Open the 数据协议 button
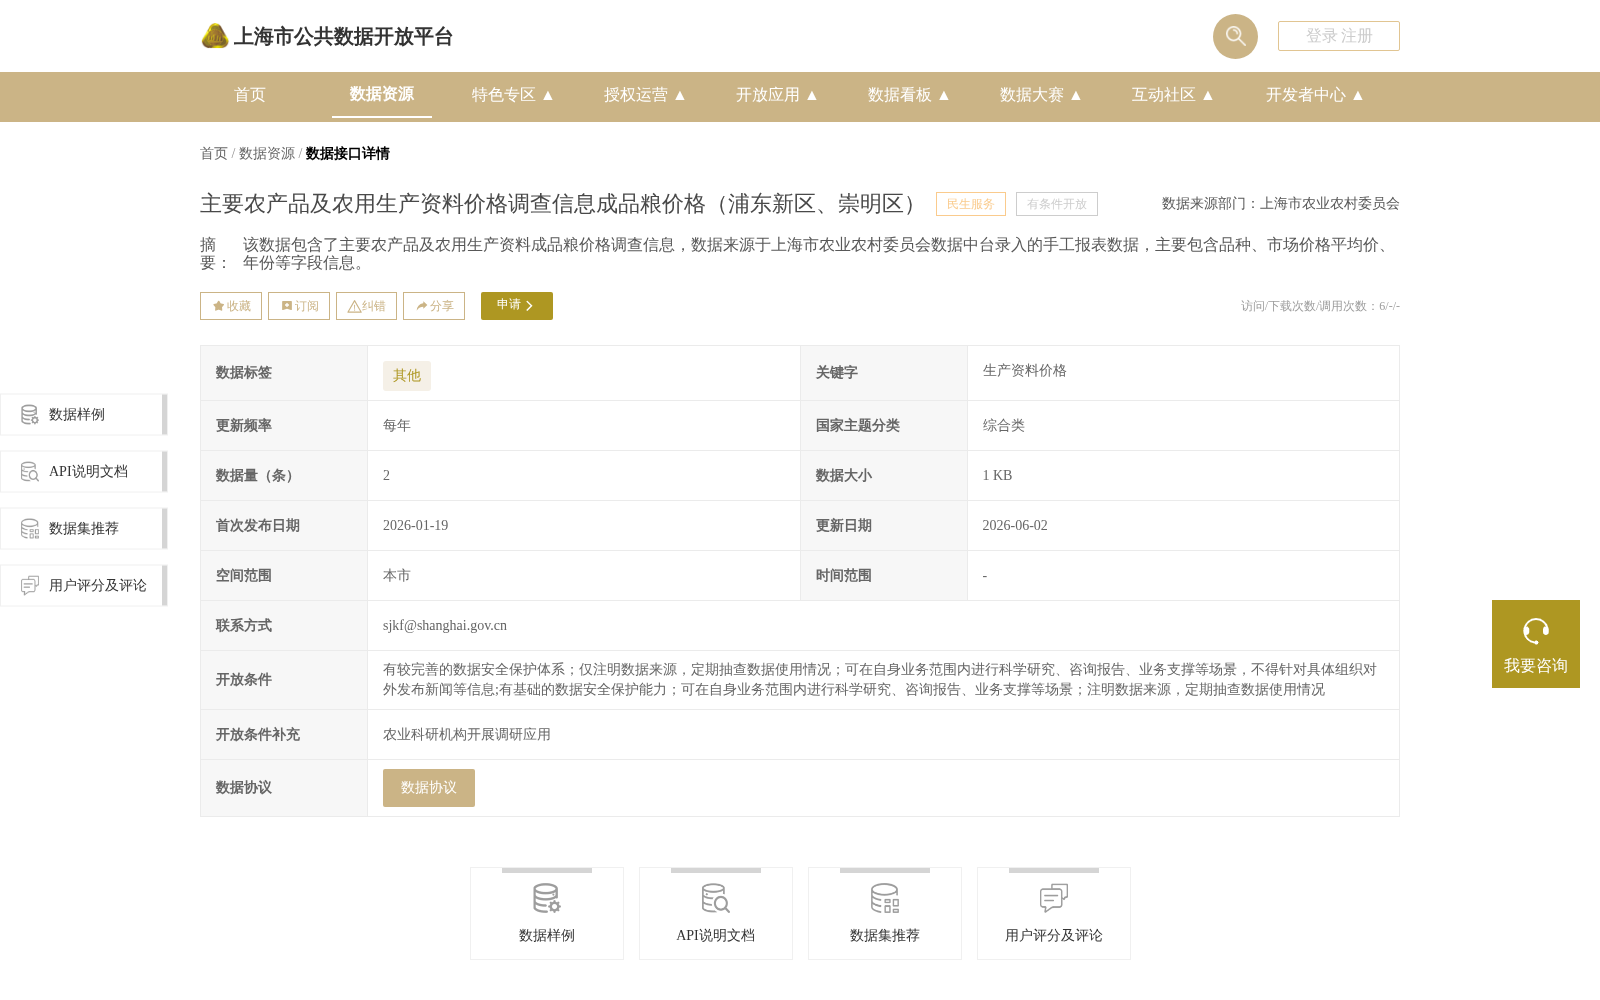1600x1000 pixels. [429, 788]
